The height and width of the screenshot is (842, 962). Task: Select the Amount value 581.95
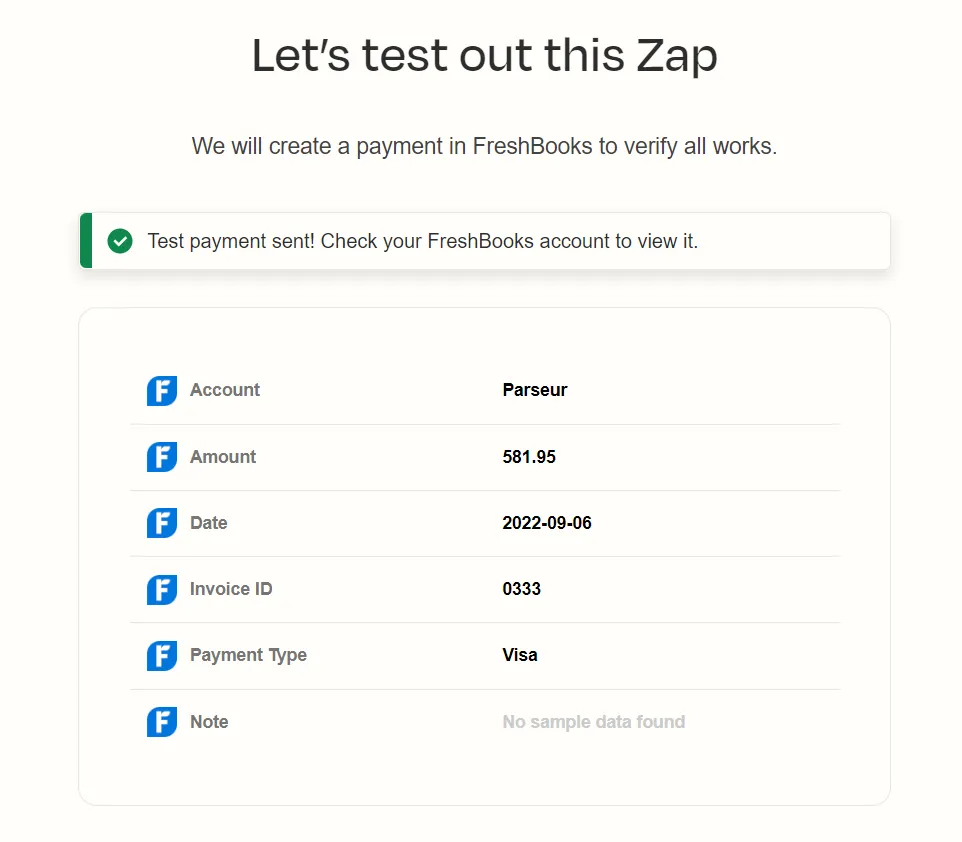pyautogui.click(x=529, y=457)
